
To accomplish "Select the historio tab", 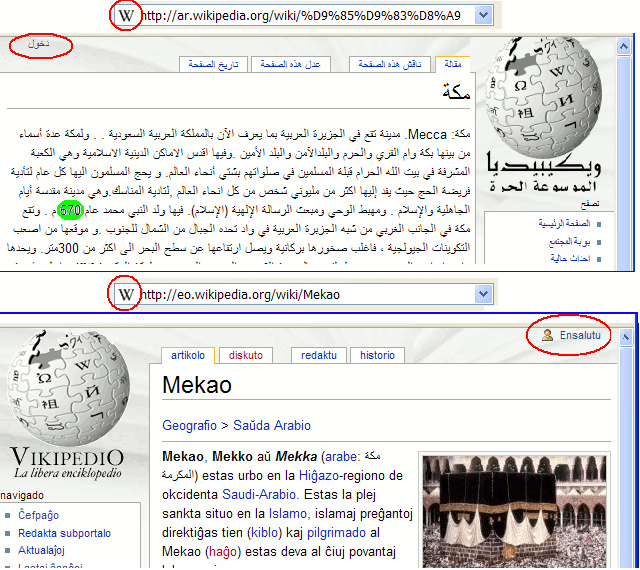I will tap(377, 355).
